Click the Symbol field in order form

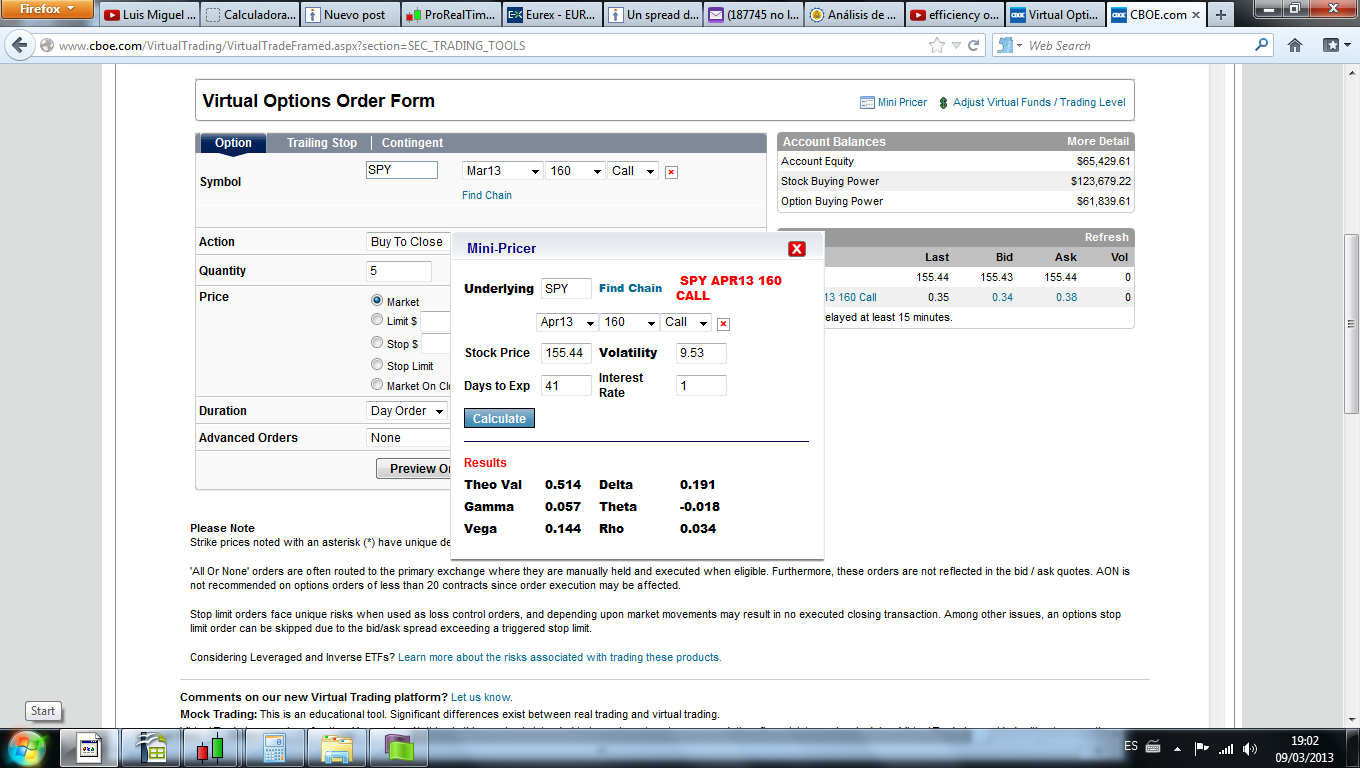click(x=402, y=170)
